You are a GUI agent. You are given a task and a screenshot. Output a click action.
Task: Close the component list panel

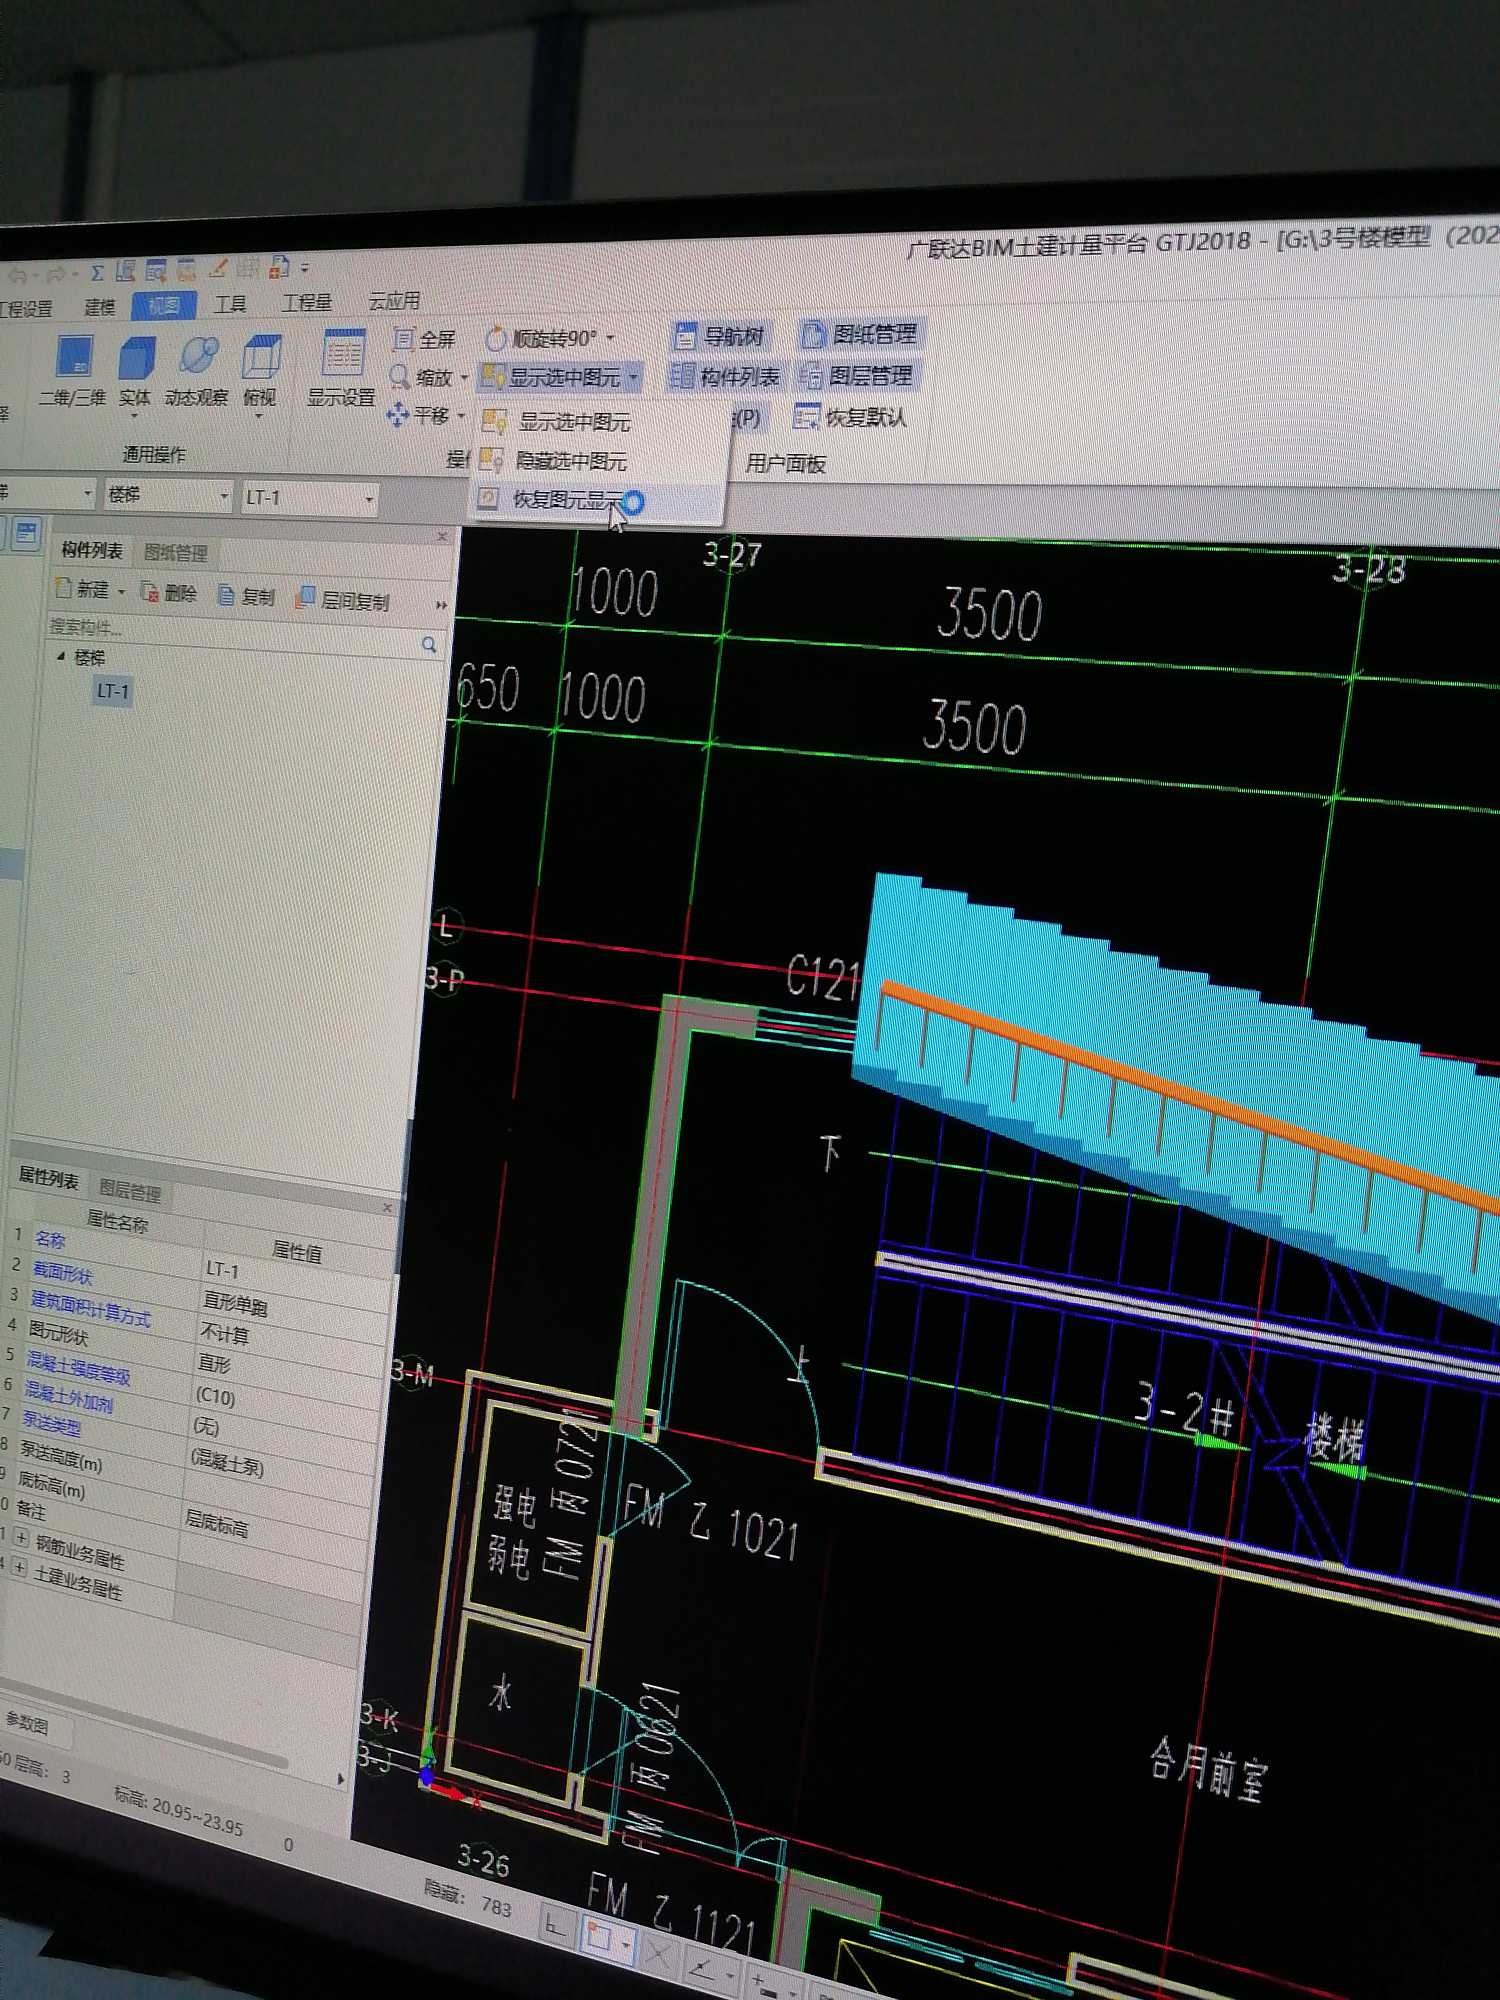pos(442,537)
